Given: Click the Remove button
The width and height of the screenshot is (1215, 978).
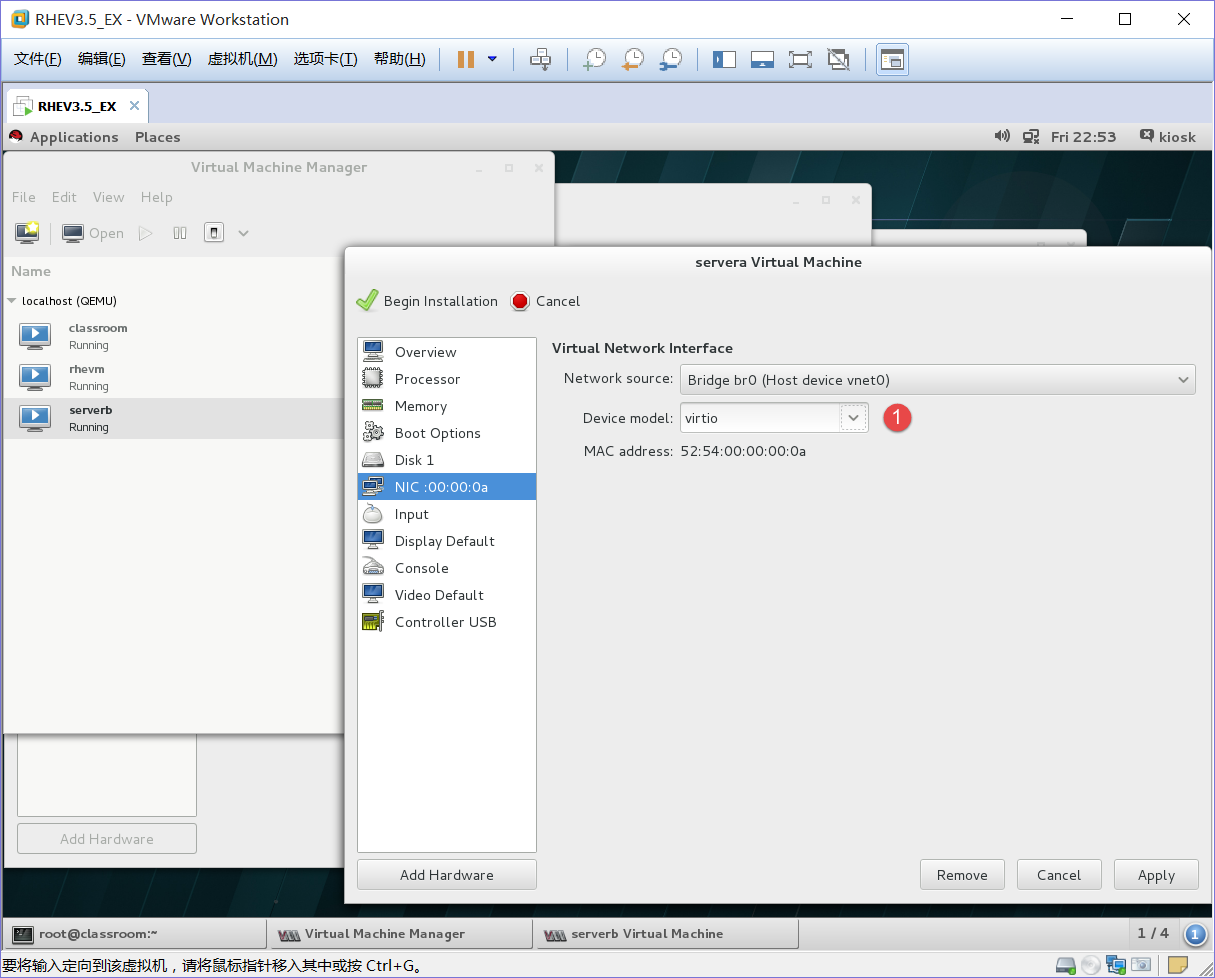Looking at the screenshot, I should click(962, 875).
